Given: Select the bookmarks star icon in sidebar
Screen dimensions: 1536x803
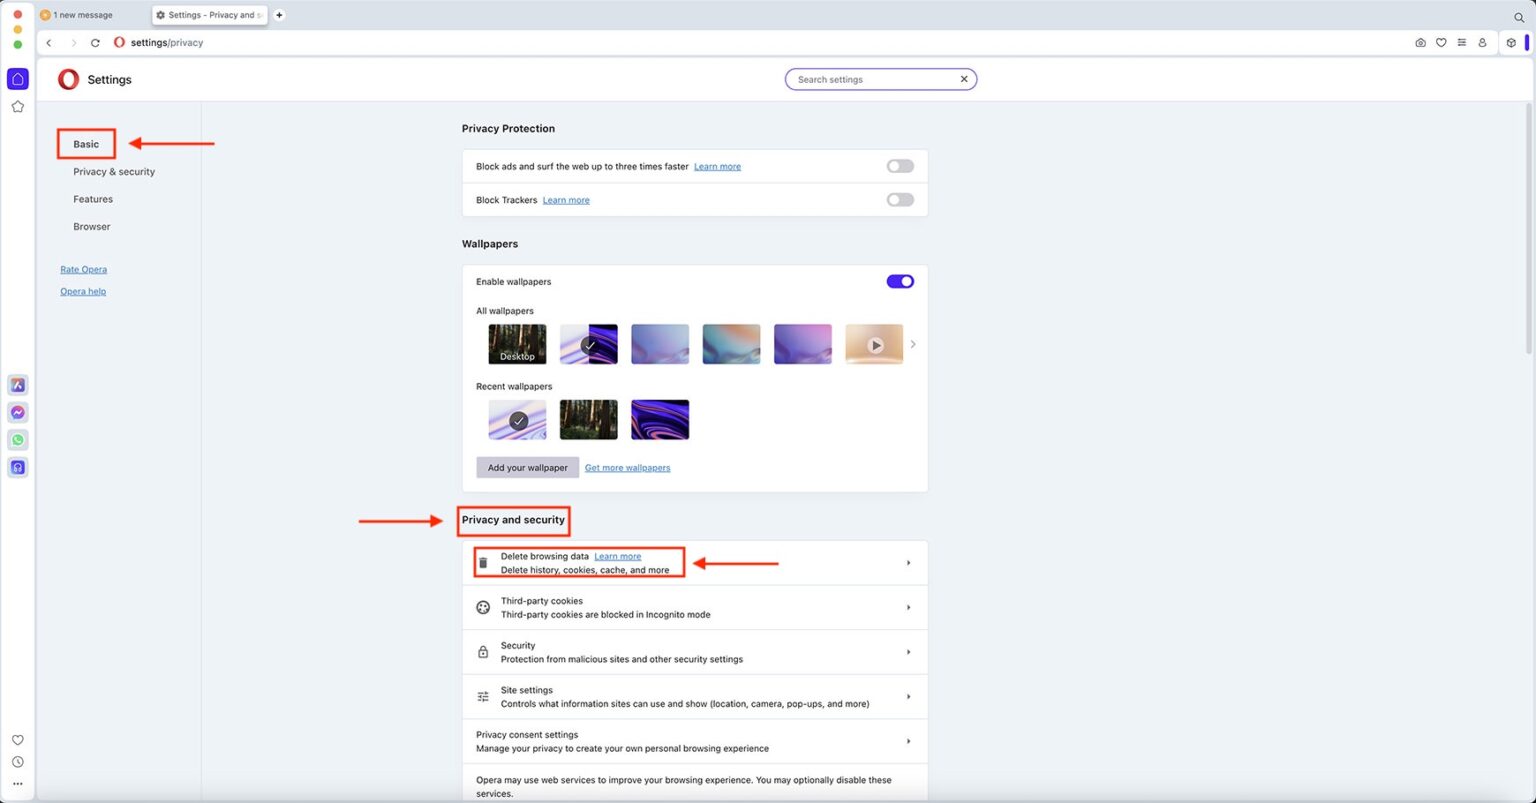Looking at the screenshot, I should click(x=17, y=106).
